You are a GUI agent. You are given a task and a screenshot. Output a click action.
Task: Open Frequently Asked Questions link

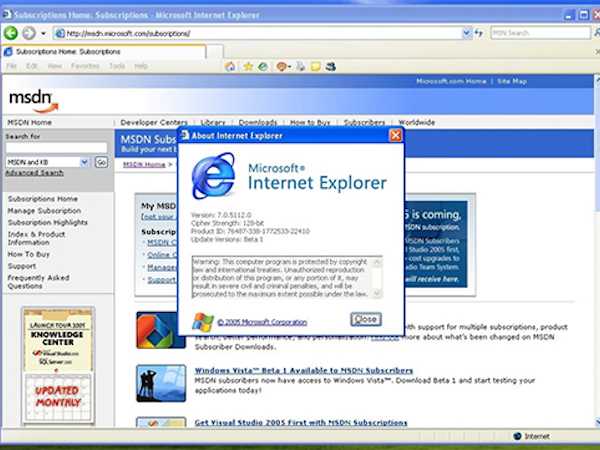38,282
